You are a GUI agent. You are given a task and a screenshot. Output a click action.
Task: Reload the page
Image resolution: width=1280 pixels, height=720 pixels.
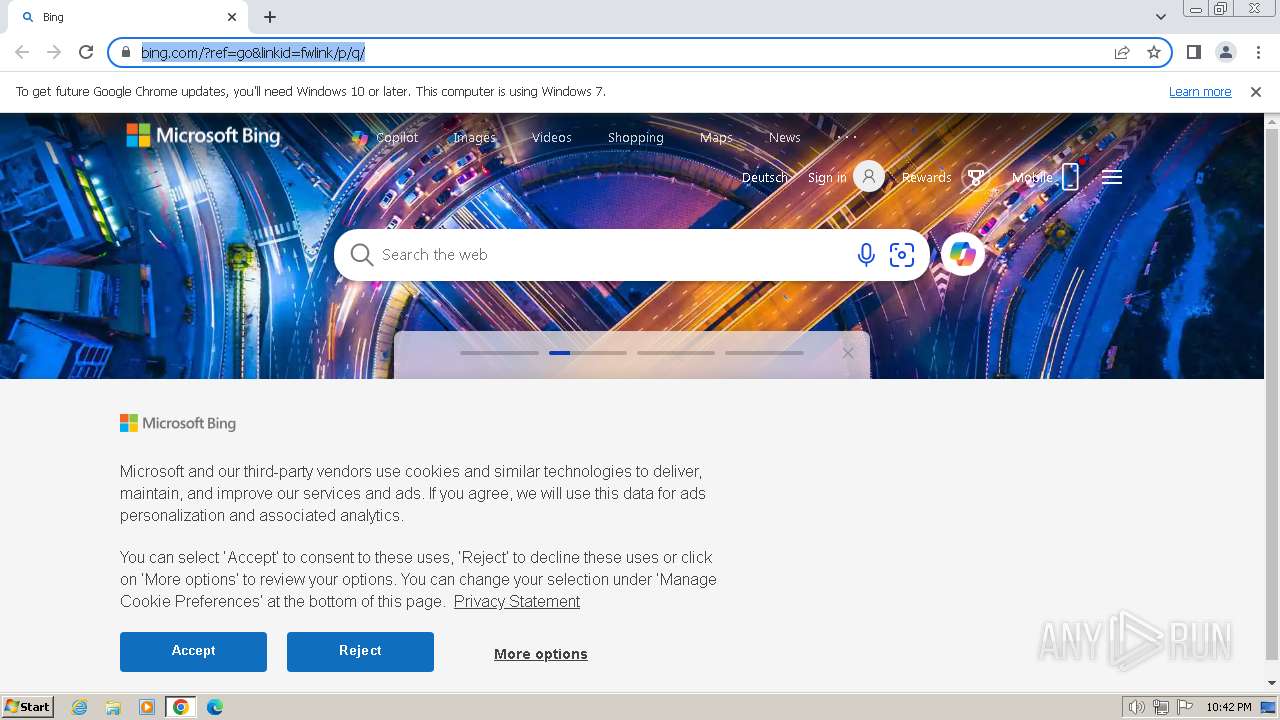[86, 52]
